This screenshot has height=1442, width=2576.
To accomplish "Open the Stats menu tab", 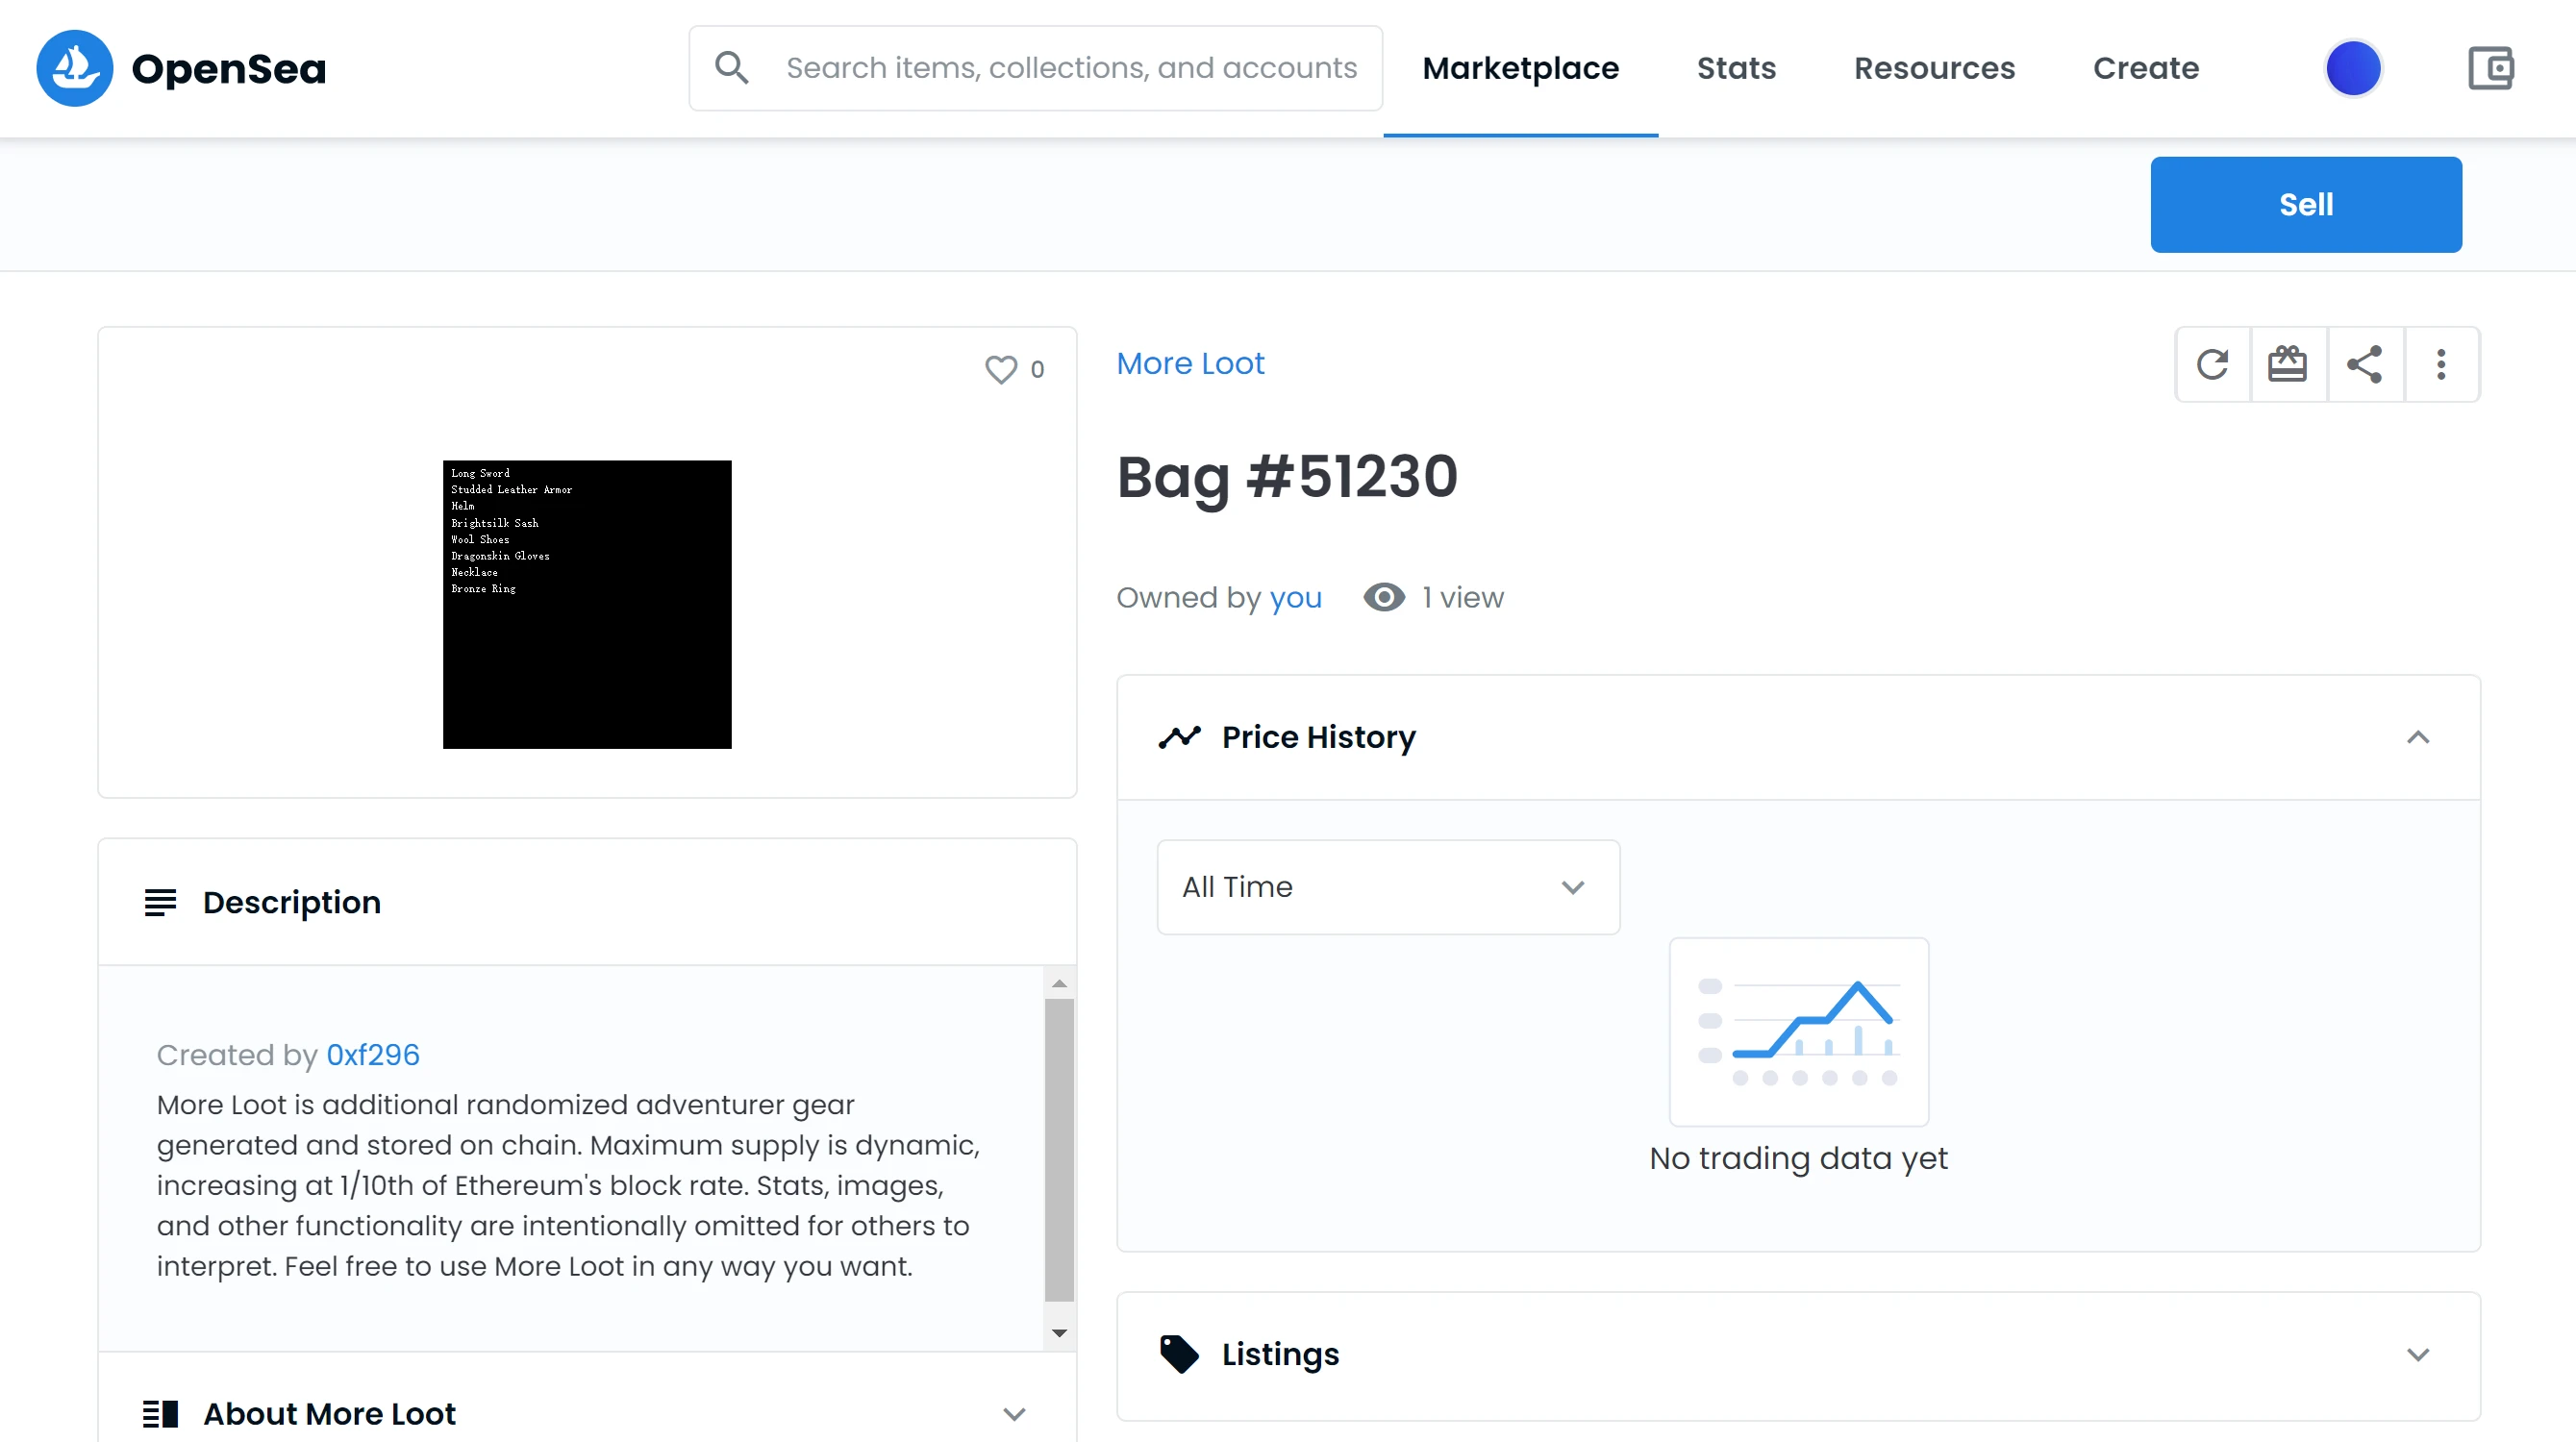I will [x=1738, y=67].
